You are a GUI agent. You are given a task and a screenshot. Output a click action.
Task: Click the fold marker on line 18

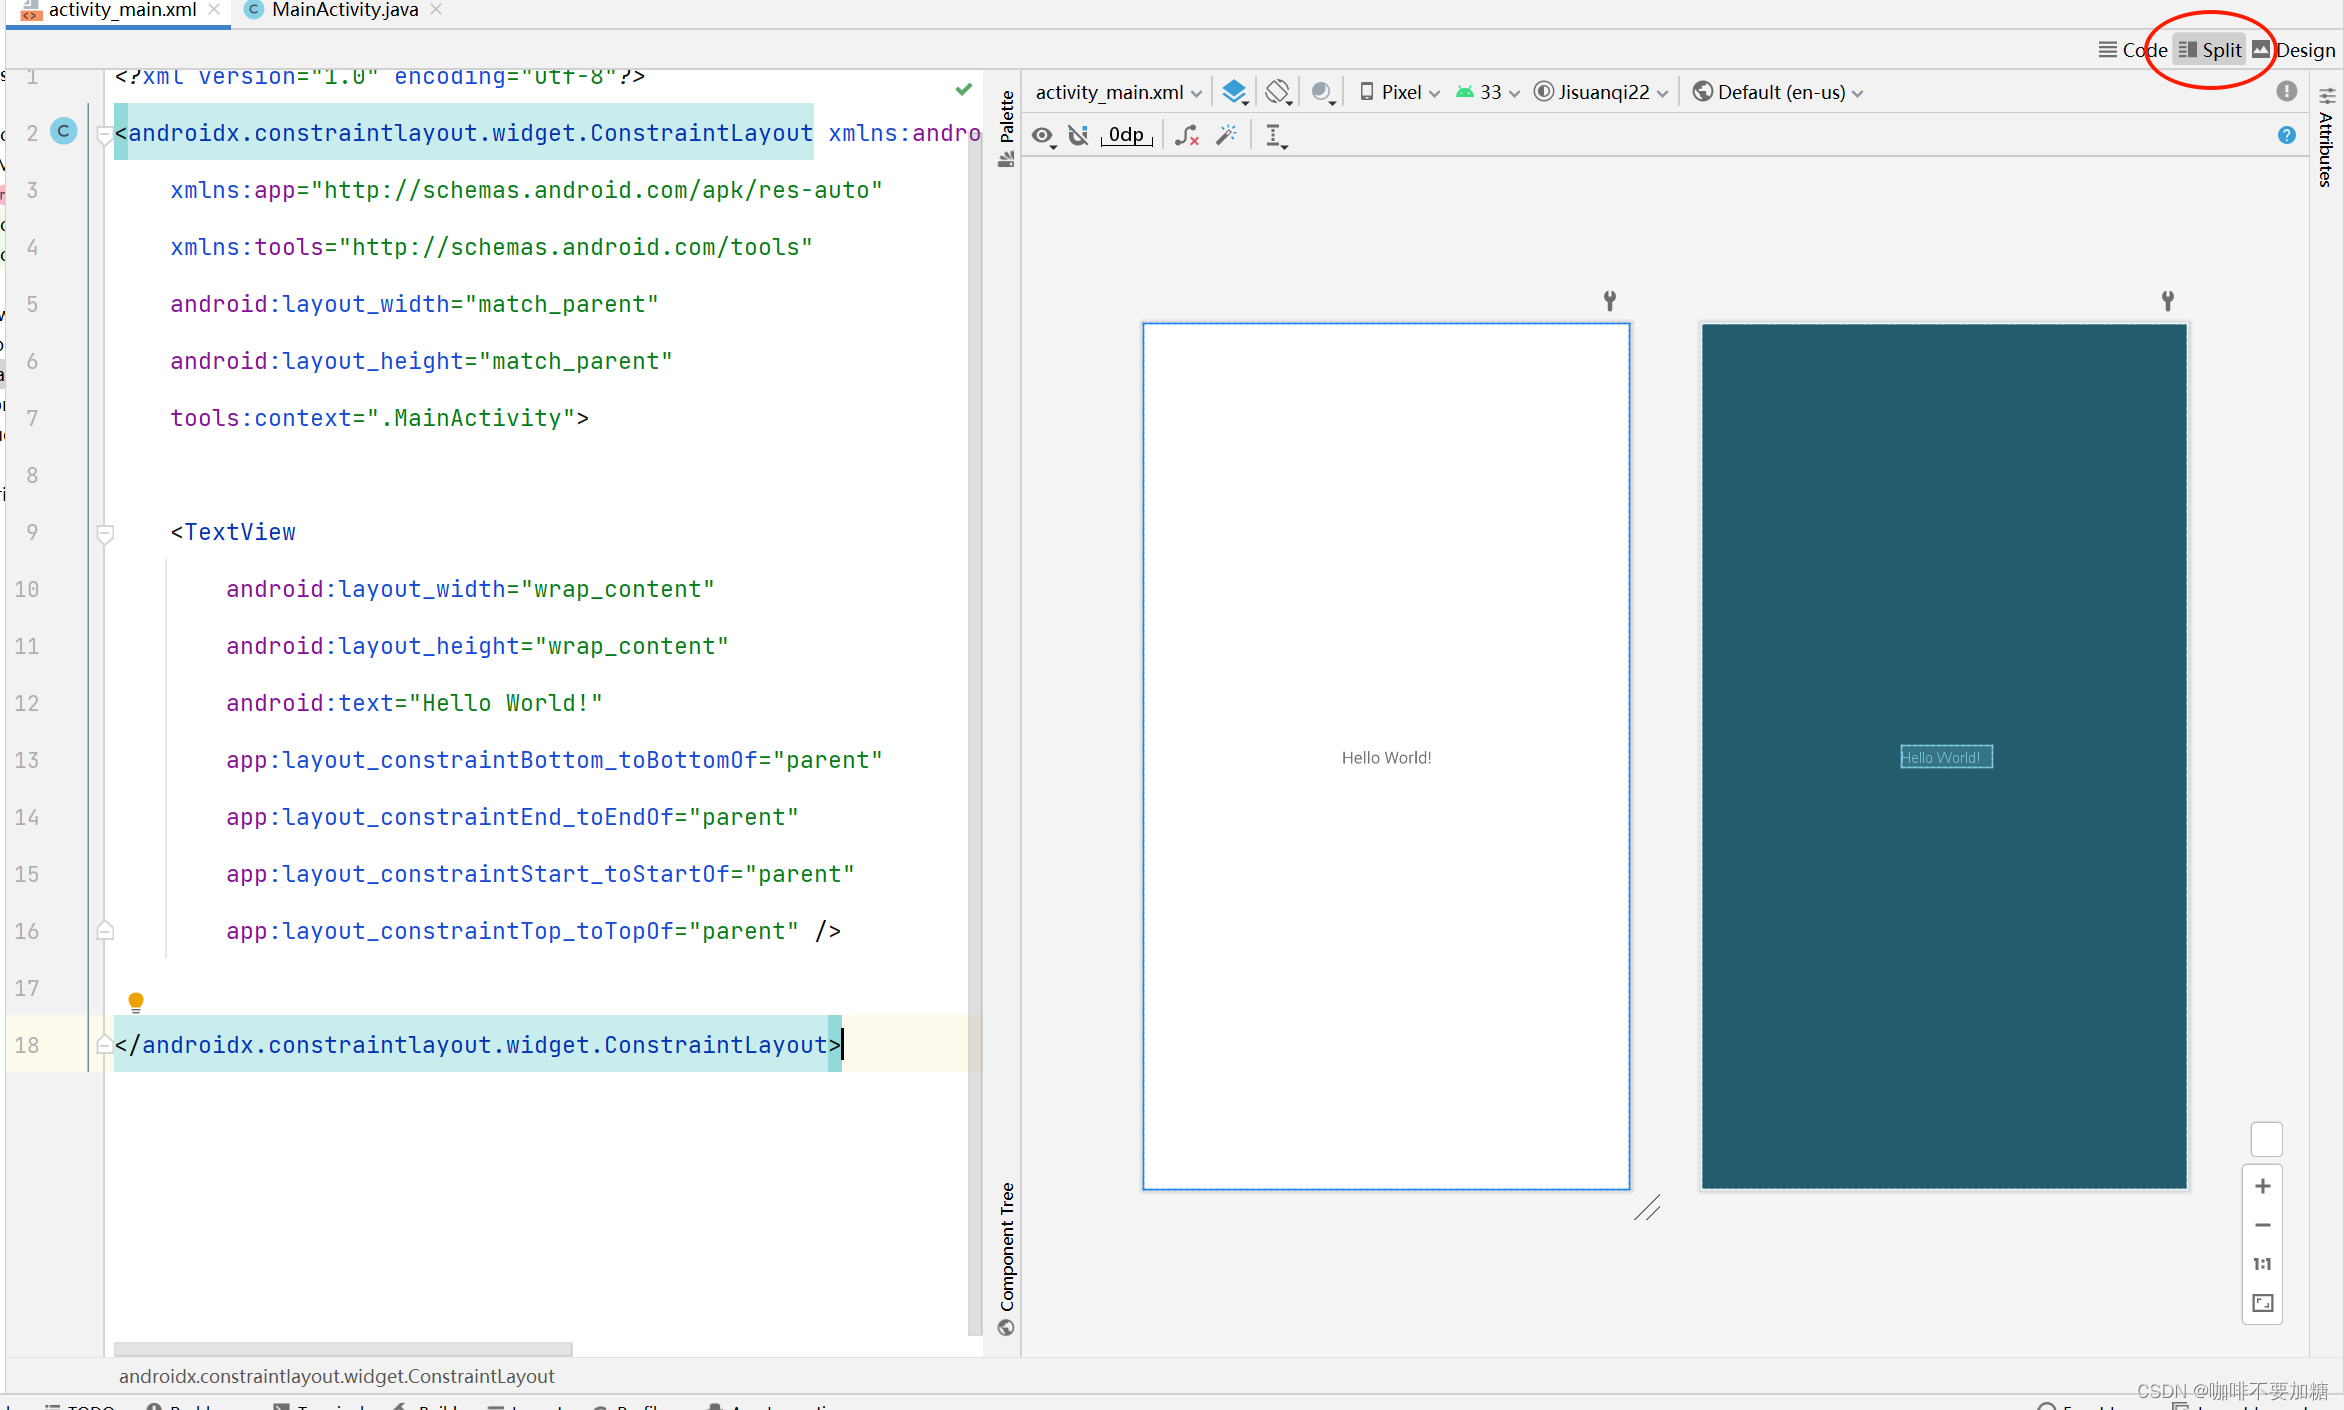104,1045
